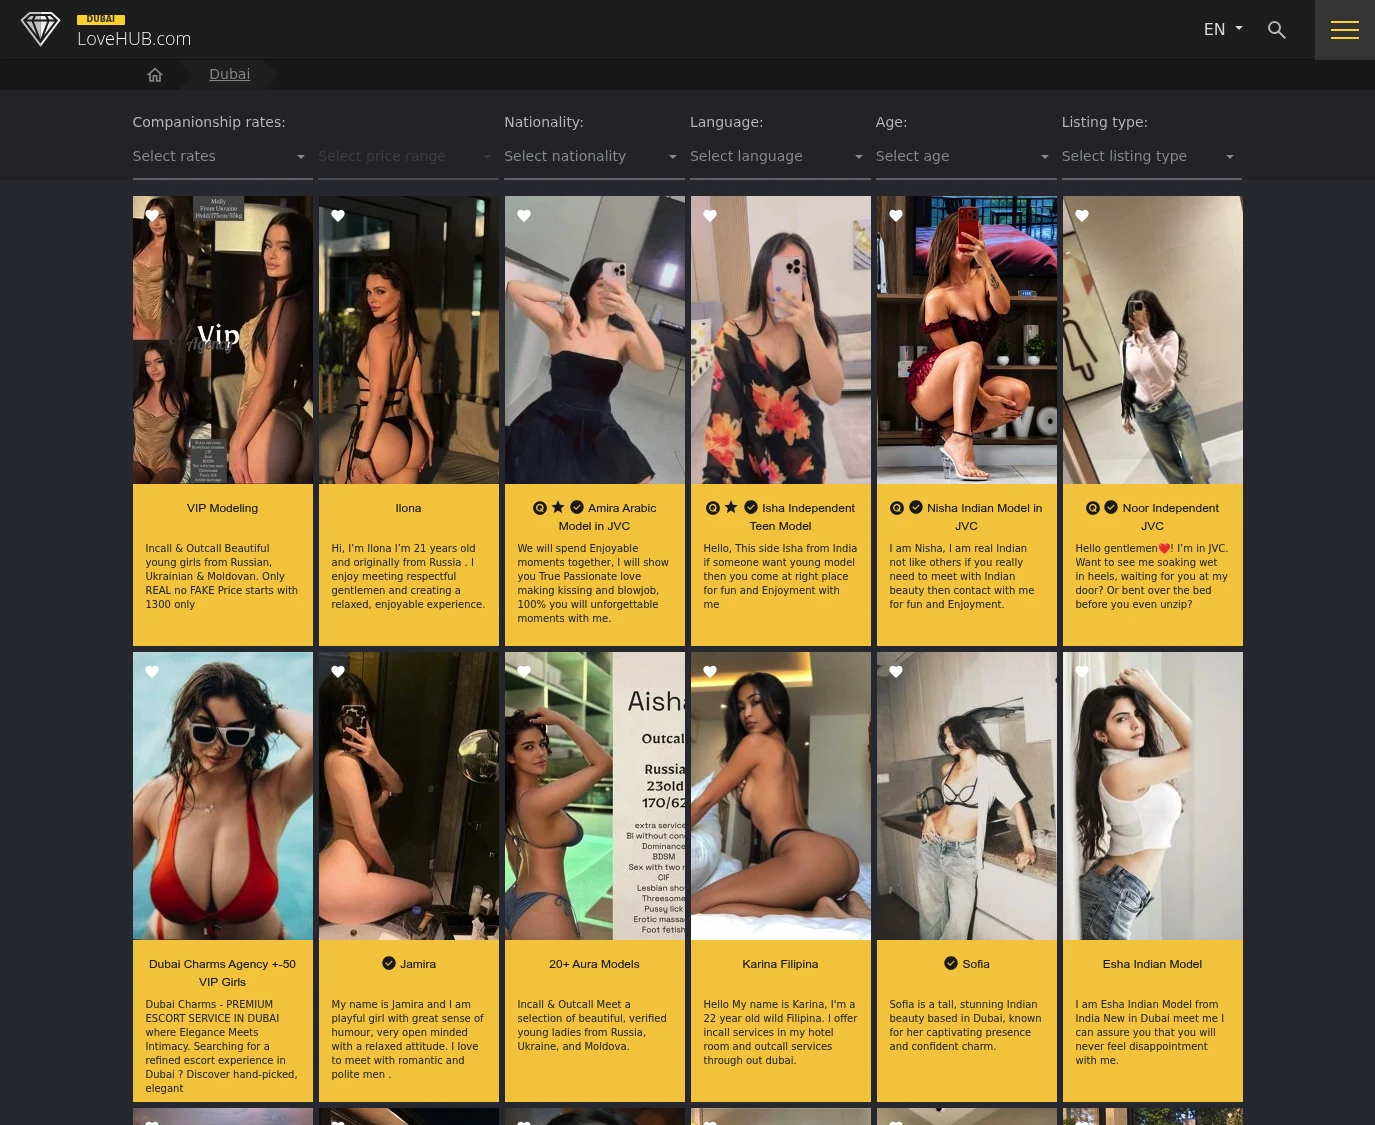Click the verified checkmark beside Sofia
1375x1125 pixels.
951,963
